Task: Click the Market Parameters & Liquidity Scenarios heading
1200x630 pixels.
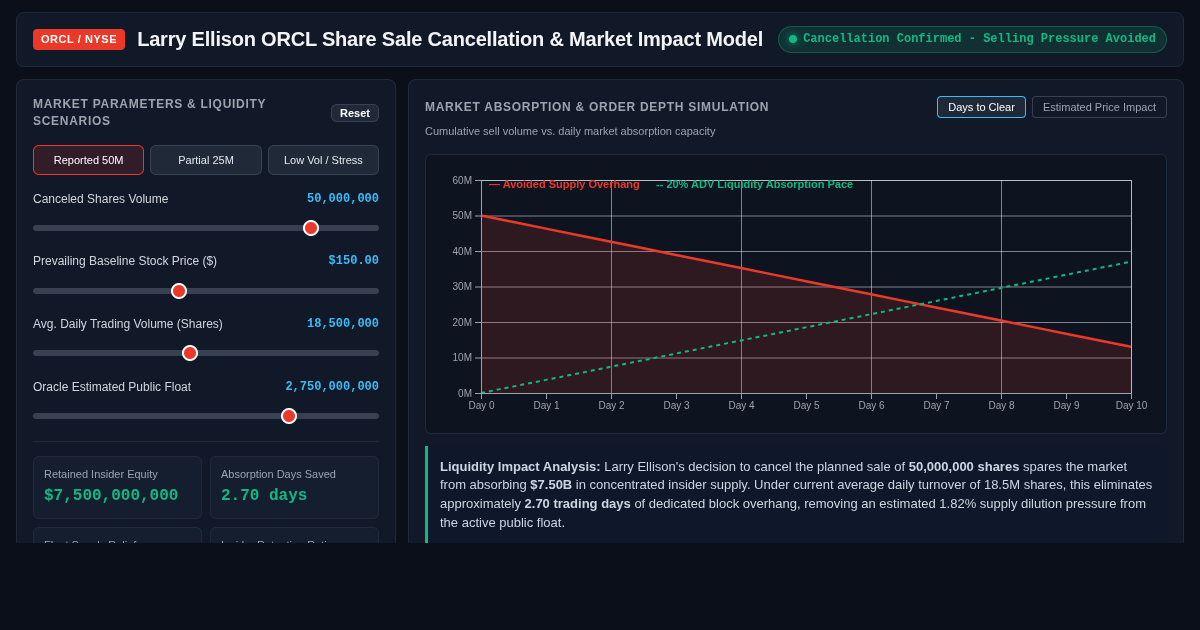Action: click(150, 113)
